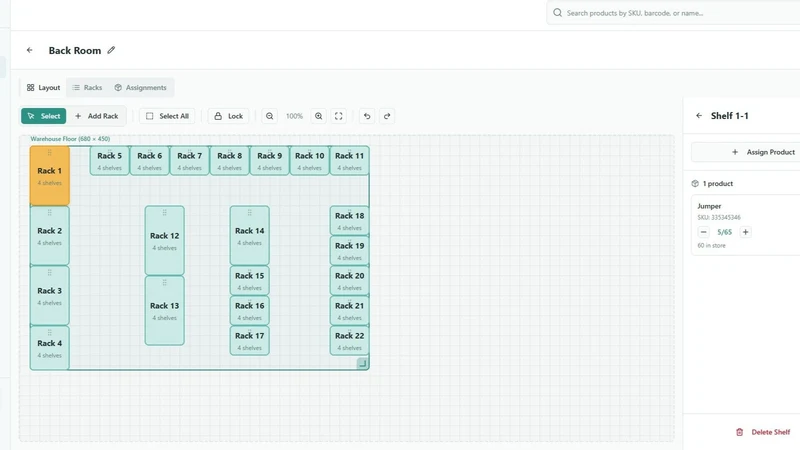Select Rack 9 on the floor
This screenshot has width=800, height=450.
269,161
